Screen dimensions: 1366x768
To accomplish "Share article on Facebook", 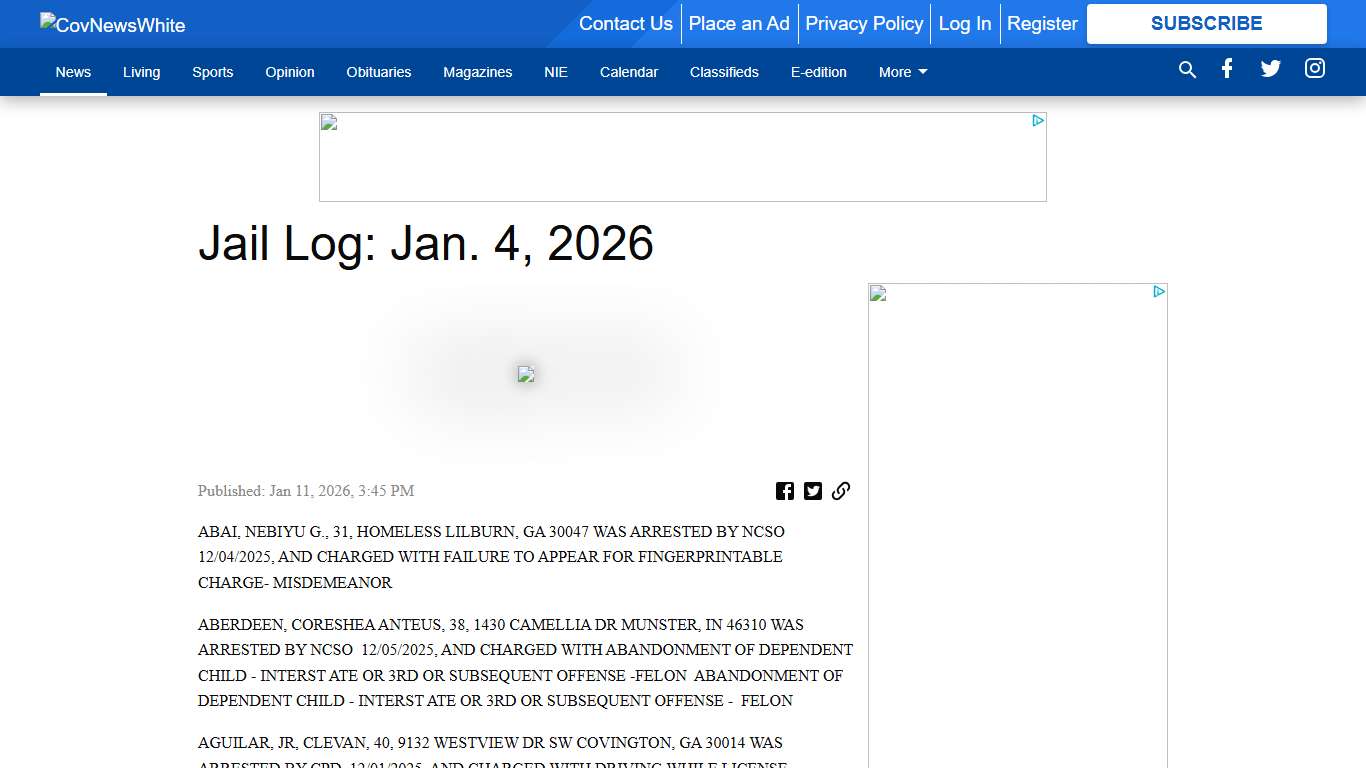I will click(x=785, y=491).
